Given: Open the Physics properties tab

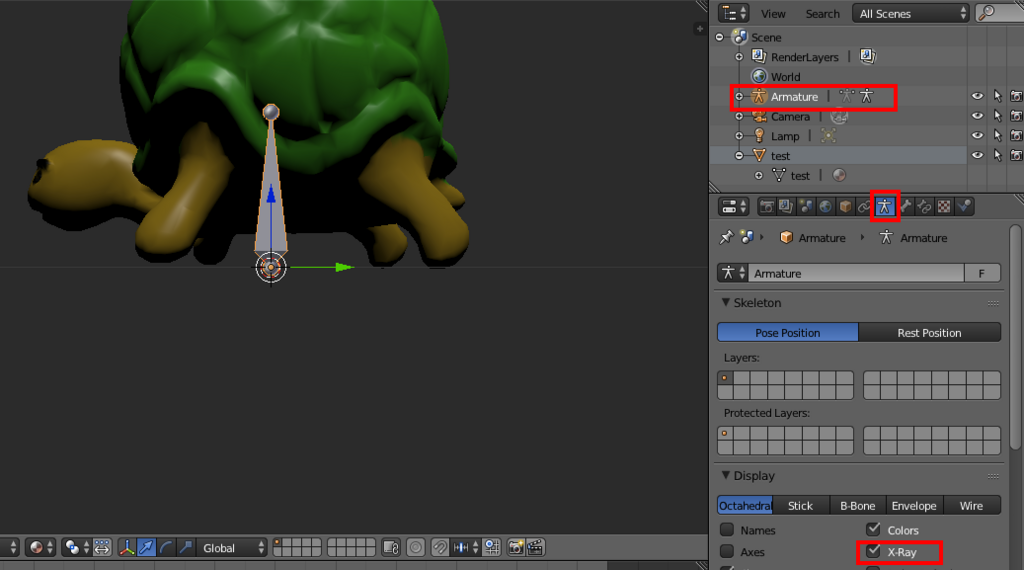Looking at the screenshot, I should pos(964,207).
